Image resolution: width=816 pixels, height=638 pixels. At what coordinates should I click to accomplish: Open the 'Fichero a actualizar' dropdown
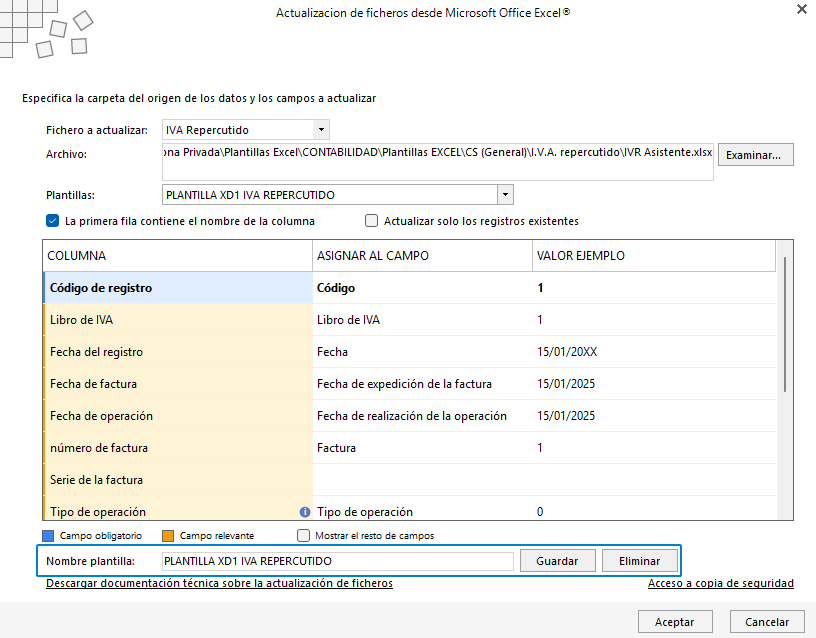(x=322, y=130)
